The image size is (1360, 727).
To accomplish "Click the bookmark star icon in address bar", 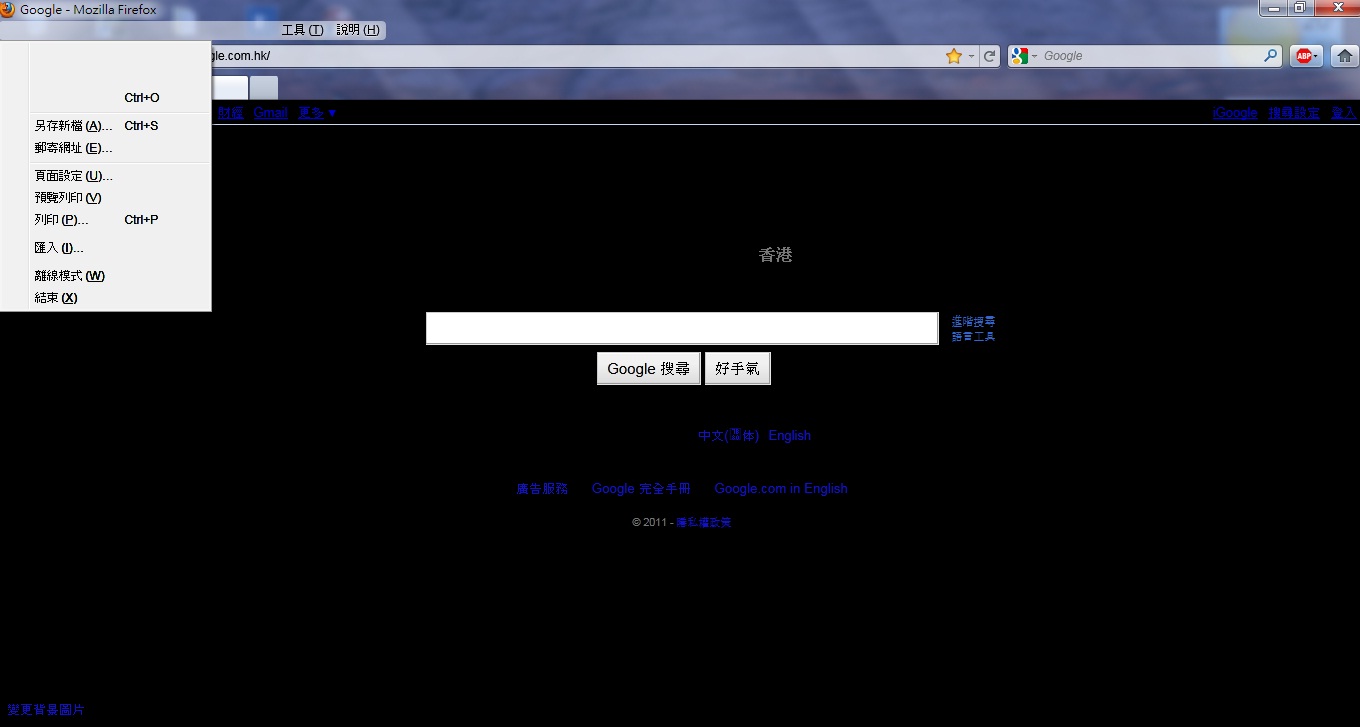I will [x=954, y=56].
